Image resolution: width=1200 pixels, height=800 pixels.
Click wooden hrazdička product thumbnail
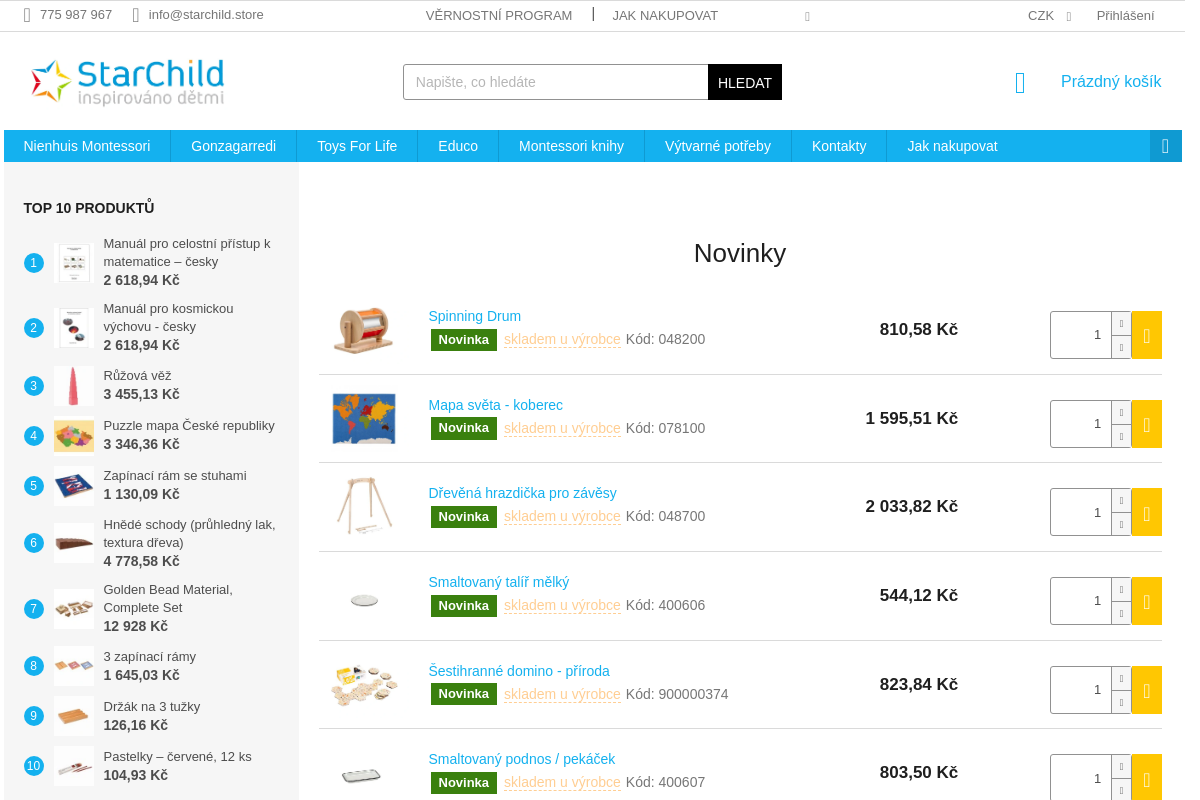[364, 506]
